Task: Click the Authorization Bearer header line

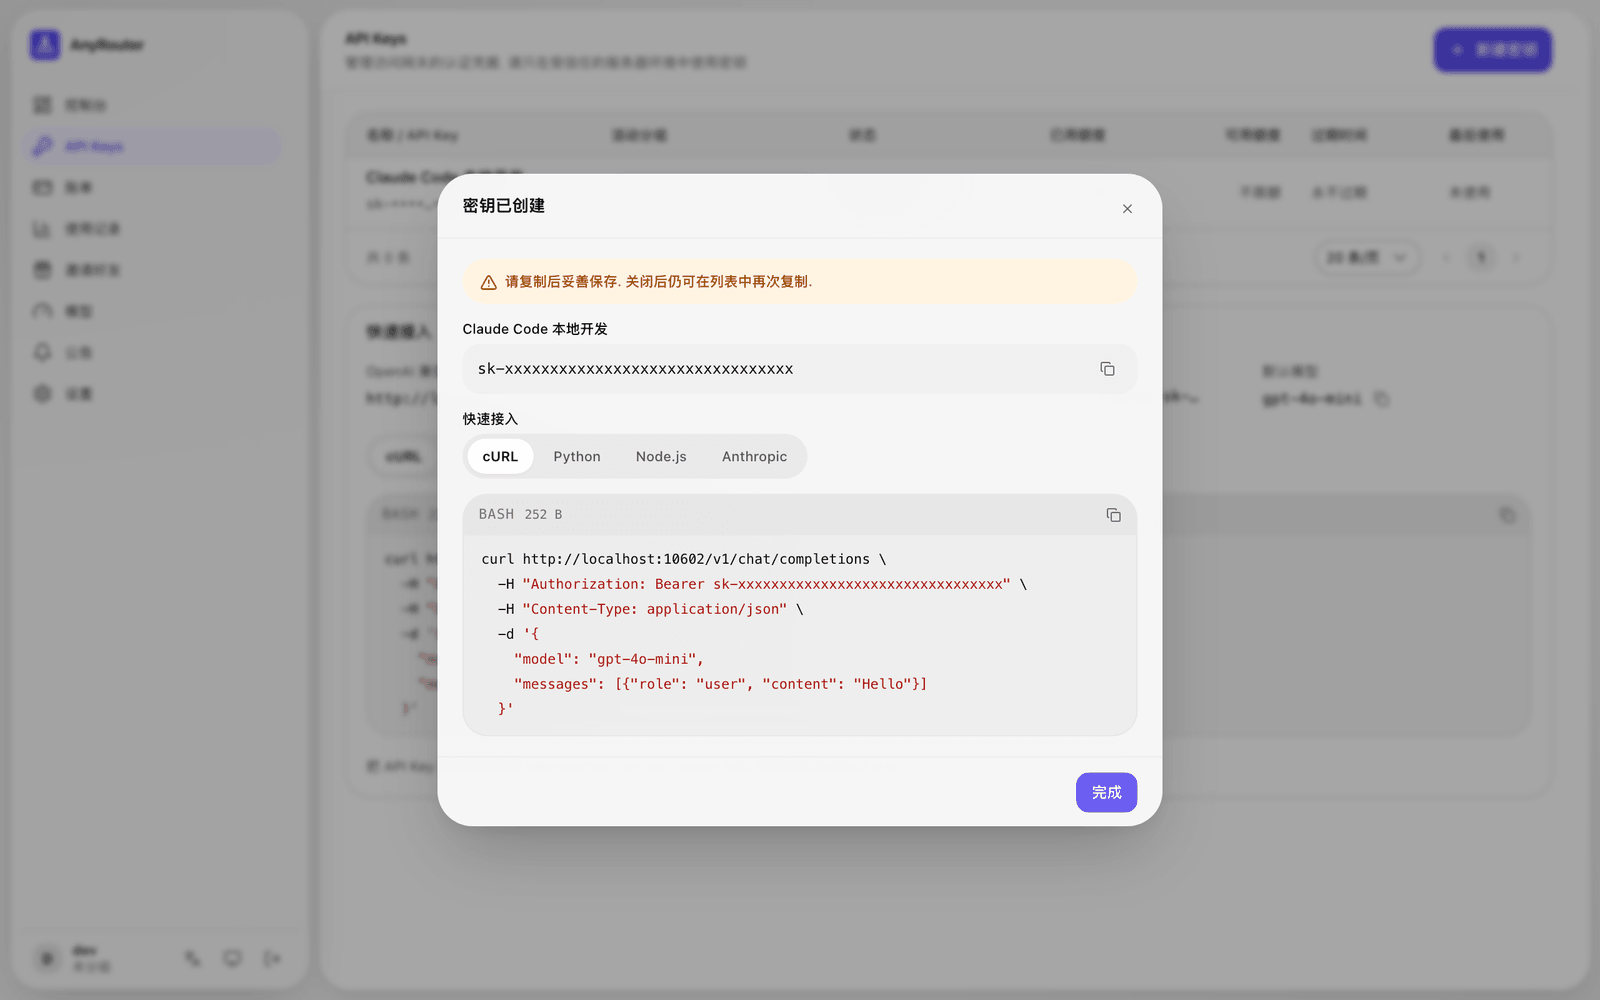Action: 762,584
